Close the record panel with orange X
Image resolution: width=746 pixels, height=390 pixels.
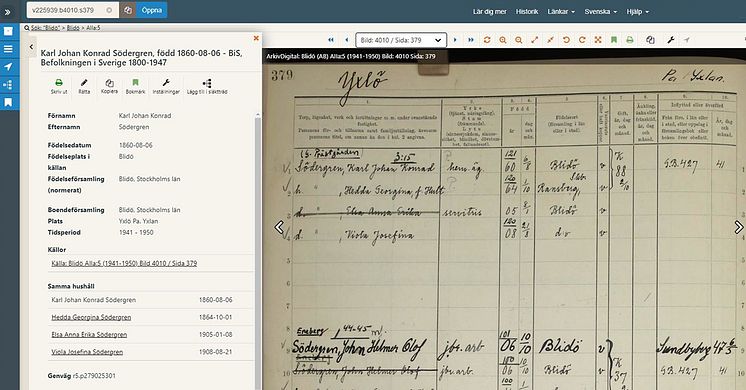coord(256,38)
